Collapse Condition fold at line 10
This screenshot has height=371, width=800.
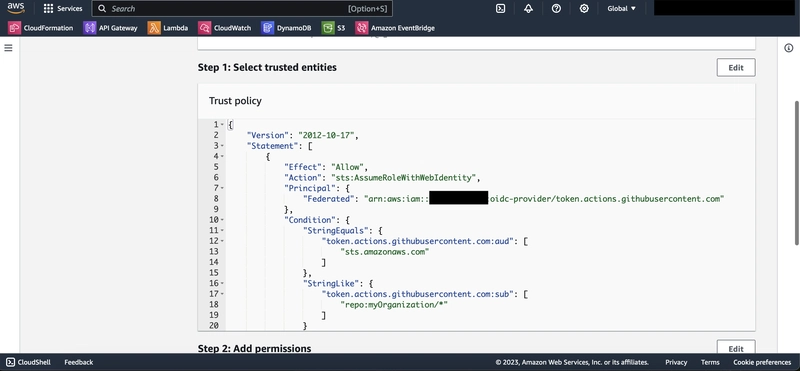click(222, 220)
